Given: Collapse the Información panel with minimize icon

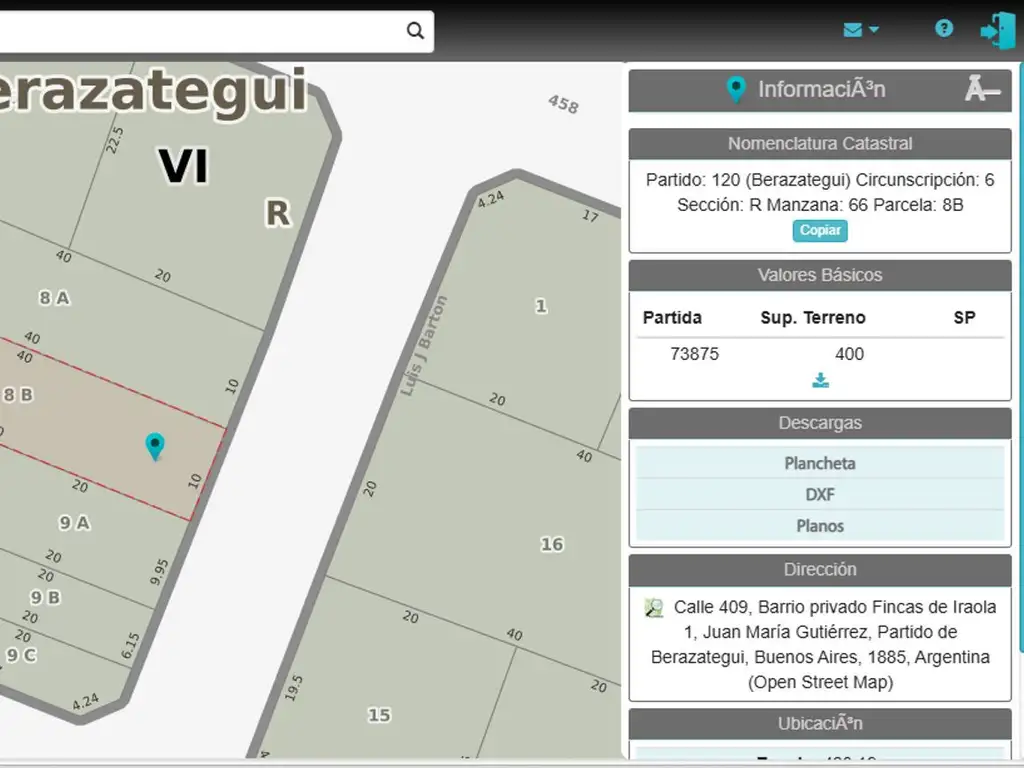Looking at the screenshot, I should coord(981,90).
